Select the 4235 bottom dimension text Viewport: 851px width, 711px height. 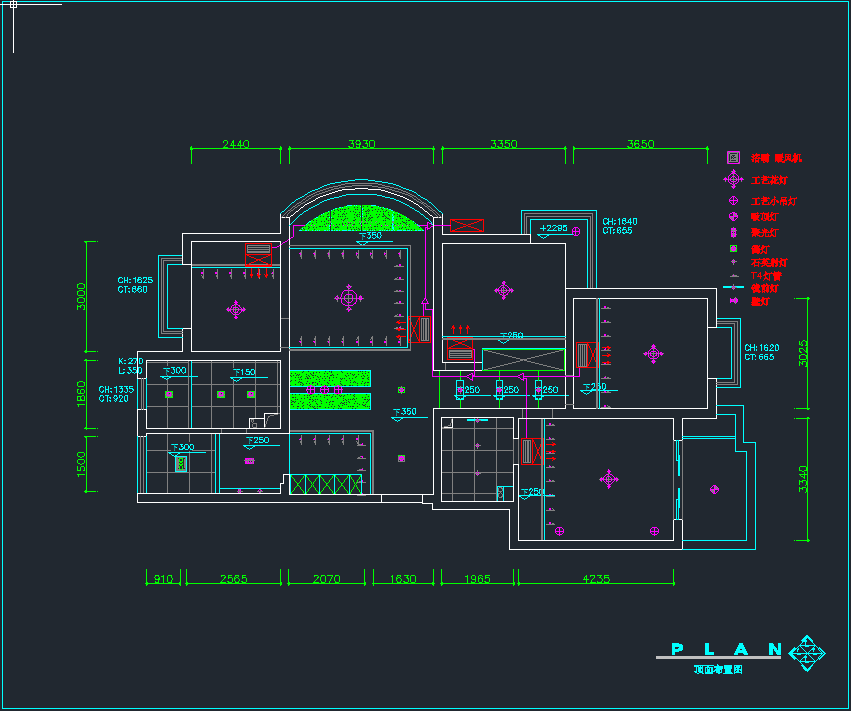pos(594,579)
